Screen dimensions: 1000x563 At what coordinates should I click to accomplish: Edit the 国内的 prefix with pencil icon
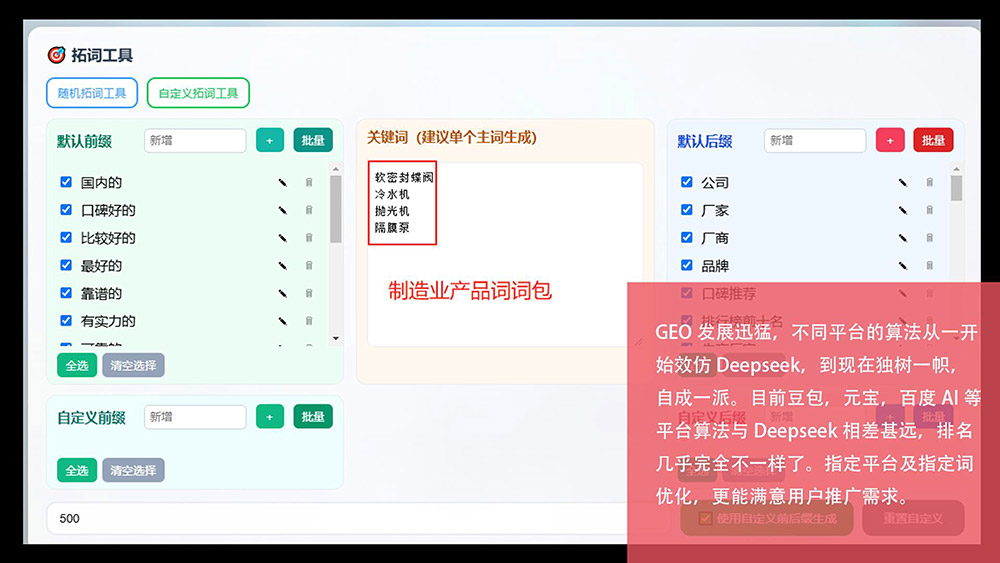(x=283, y=182)
